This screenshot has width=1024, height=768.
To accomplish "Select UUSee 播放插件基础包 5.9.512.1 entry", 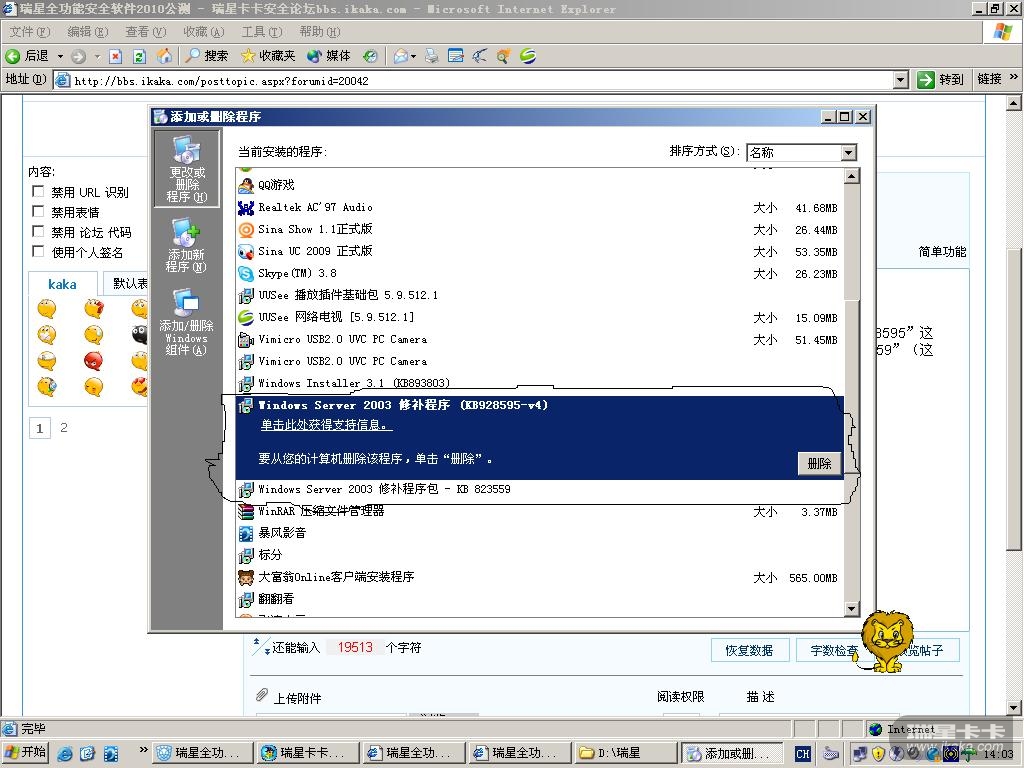I will [539, 295].
